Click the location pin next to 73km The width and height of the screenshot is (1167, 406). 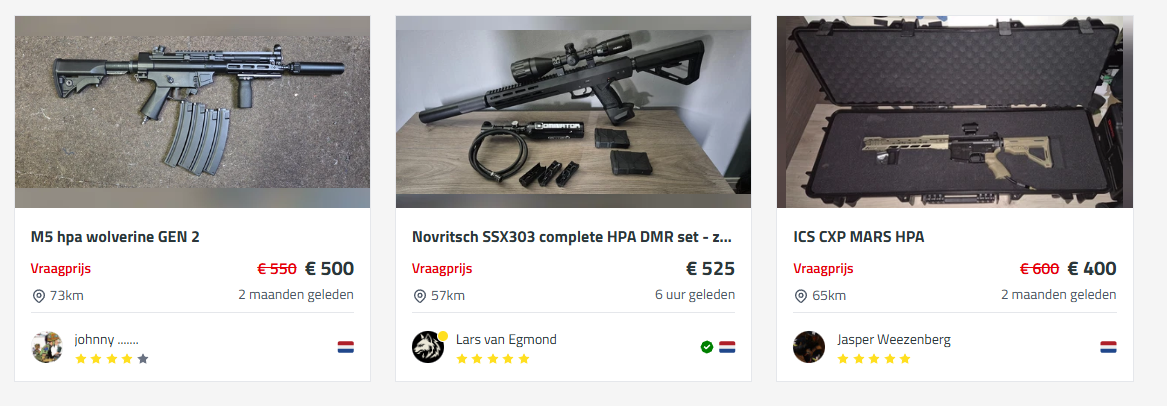[39, 296]
